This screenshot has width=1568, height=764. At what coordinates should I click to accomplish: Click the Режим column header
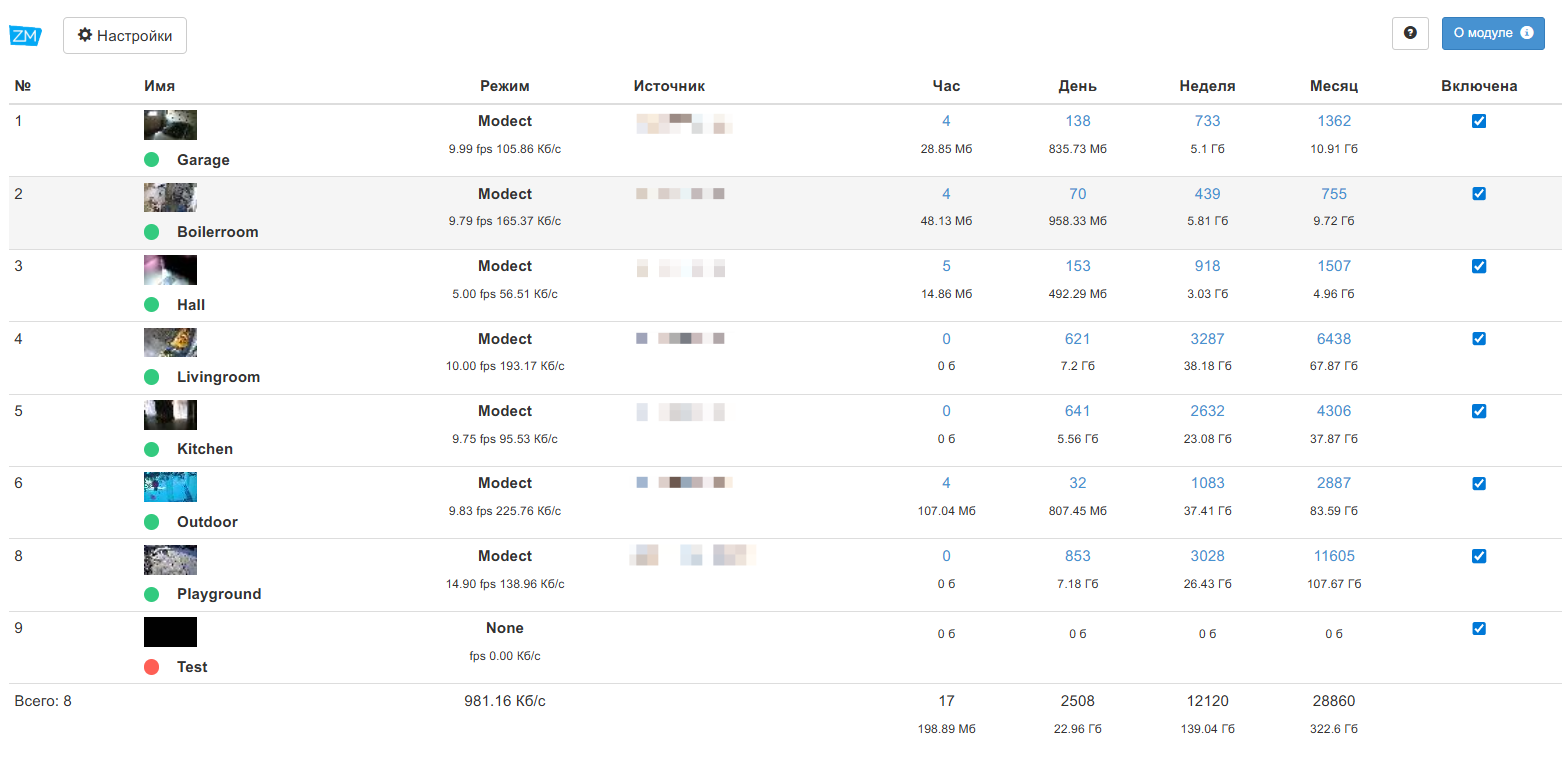tap(504, 86)
